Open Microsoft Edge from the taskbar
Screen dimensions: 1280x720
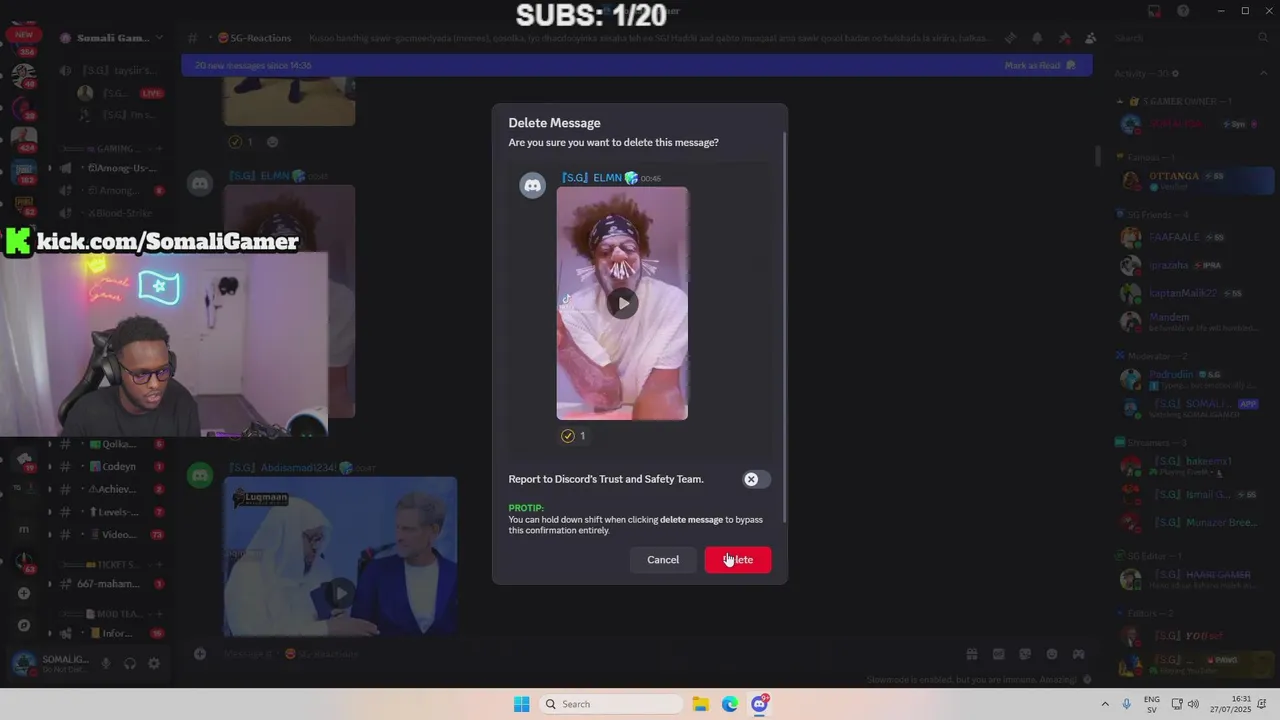pyautogui.click(x=730, y=704)
